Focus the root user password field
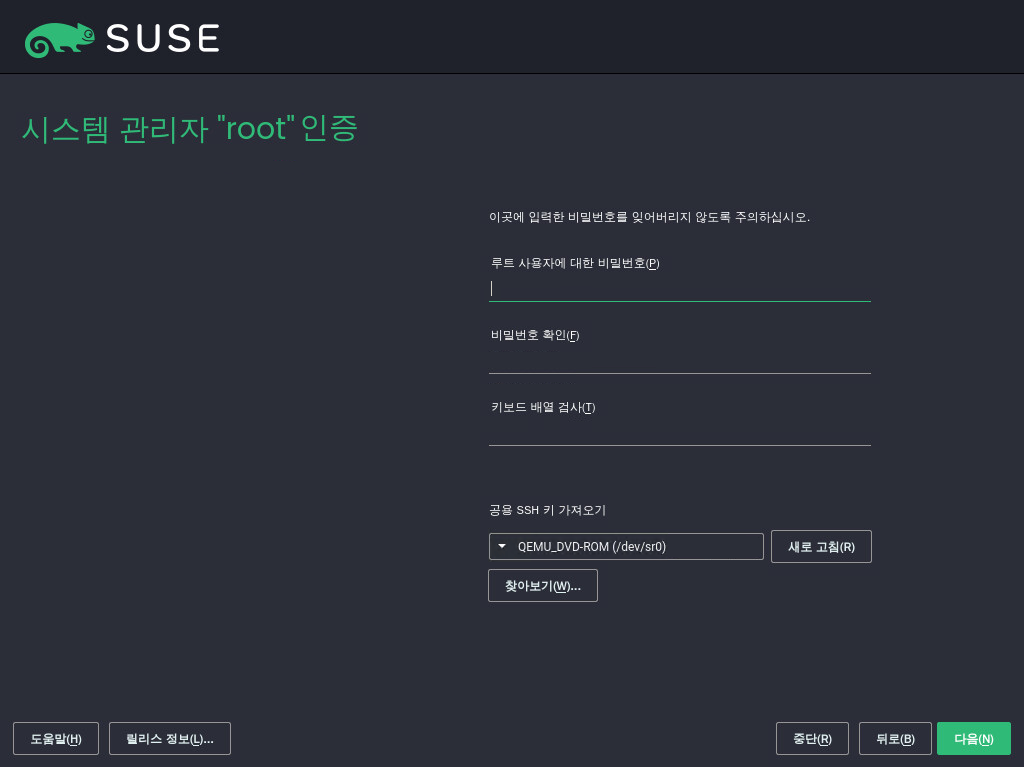The height and width of the screenshot is (767, 1024). [679, 288]
